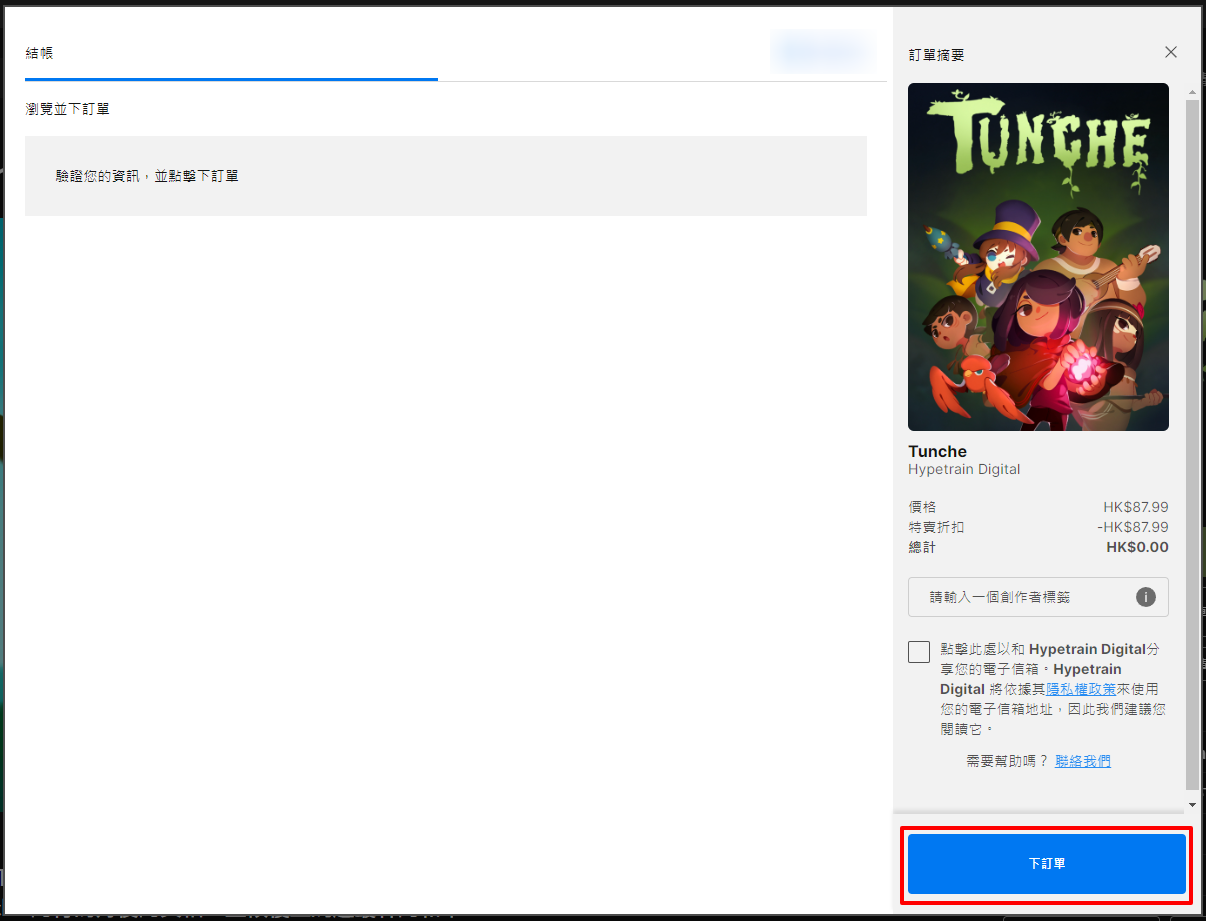The height and width of the screenshot is (921, 1206).
Task: Click the 聯絡我們 contact us link
Action: [1083, 761]
